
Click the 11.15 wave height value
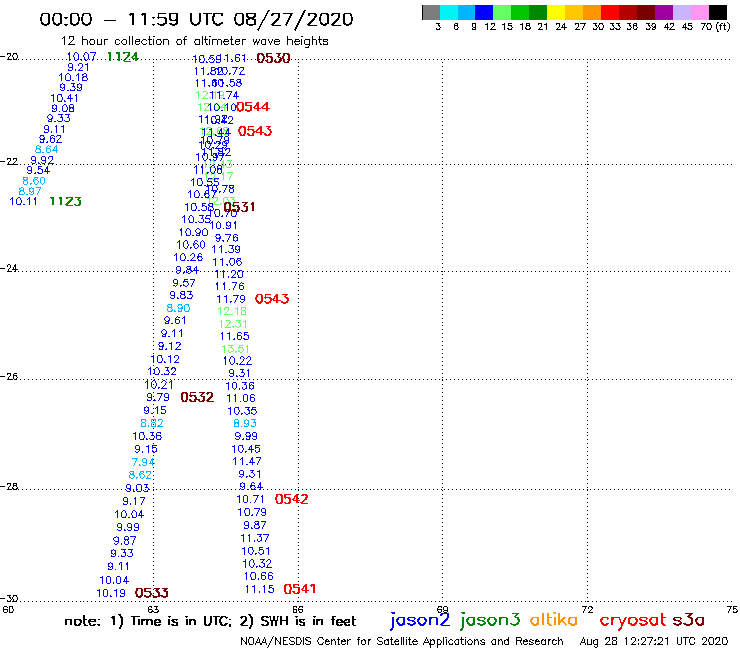(260, 589)
